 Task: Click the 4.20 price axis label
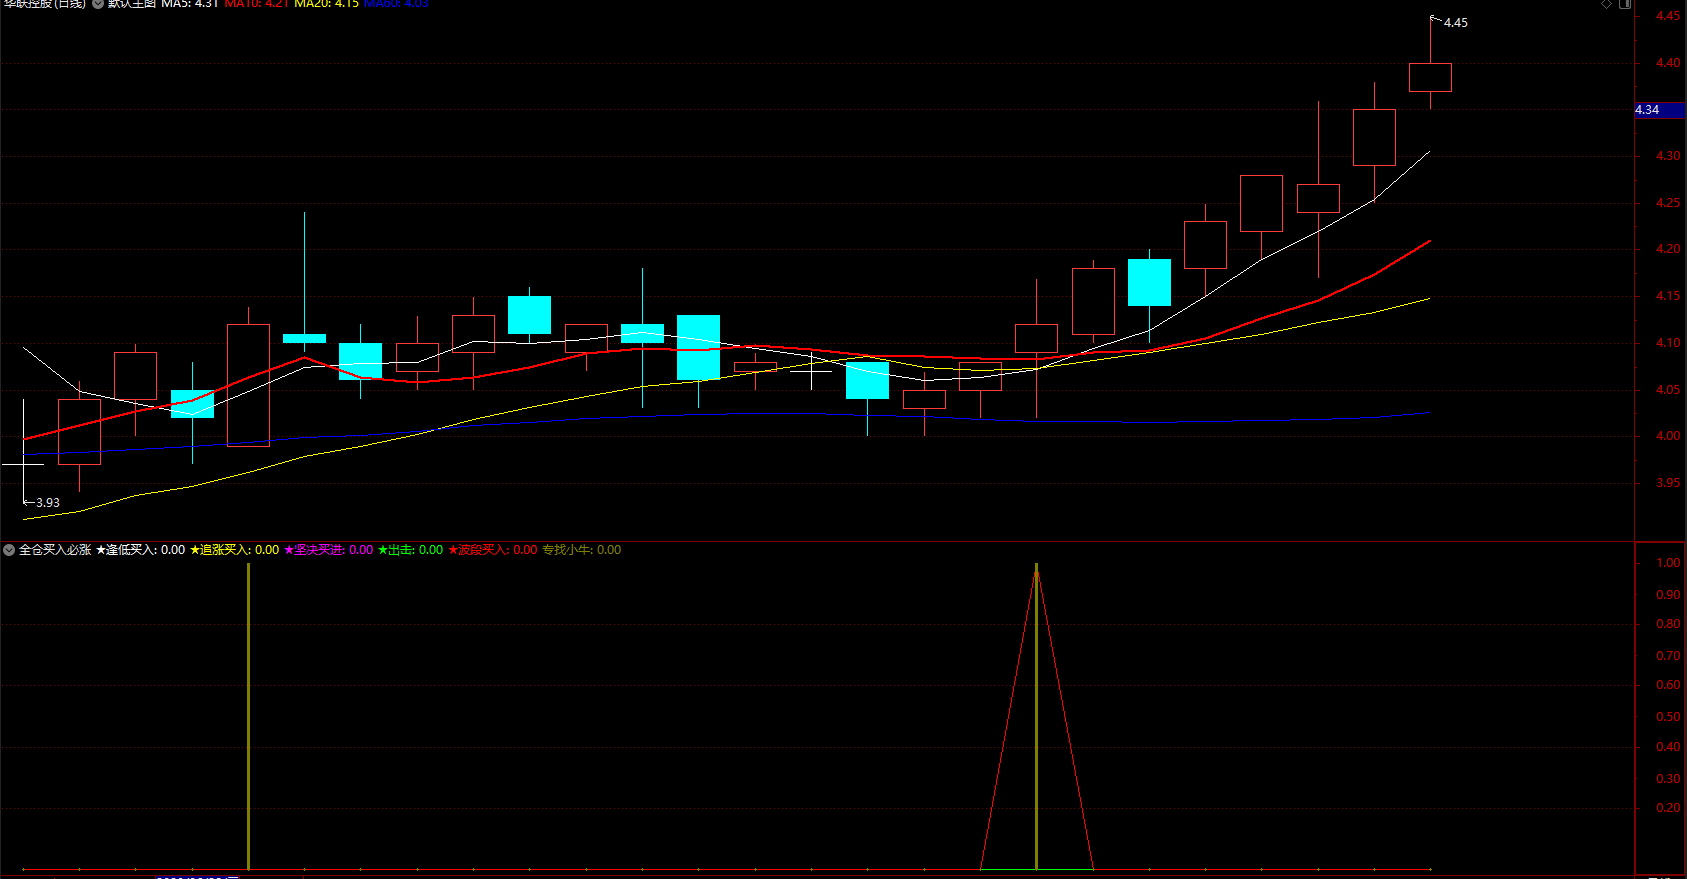point(1668,249)
